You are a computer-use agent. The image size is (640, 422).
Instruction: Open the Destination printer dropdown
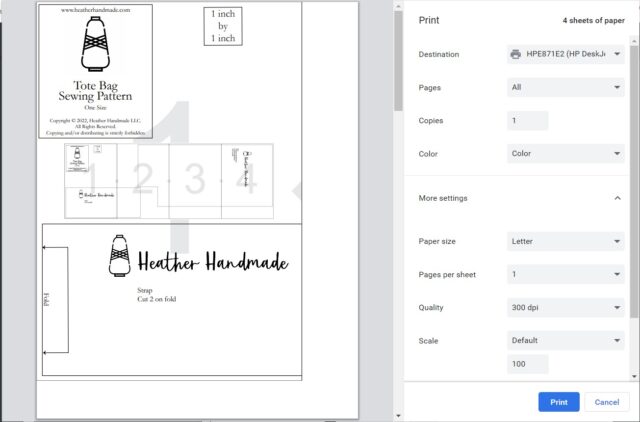(x=566, y=54)
